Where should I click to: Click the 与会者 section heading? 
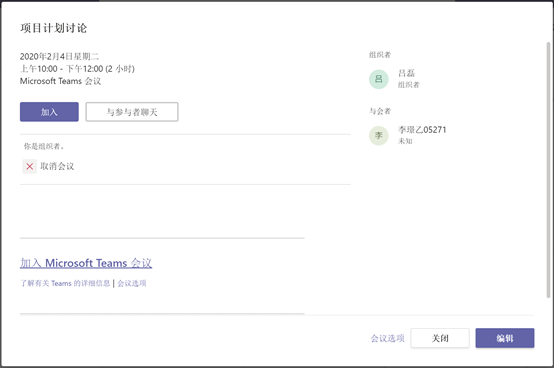380,111
